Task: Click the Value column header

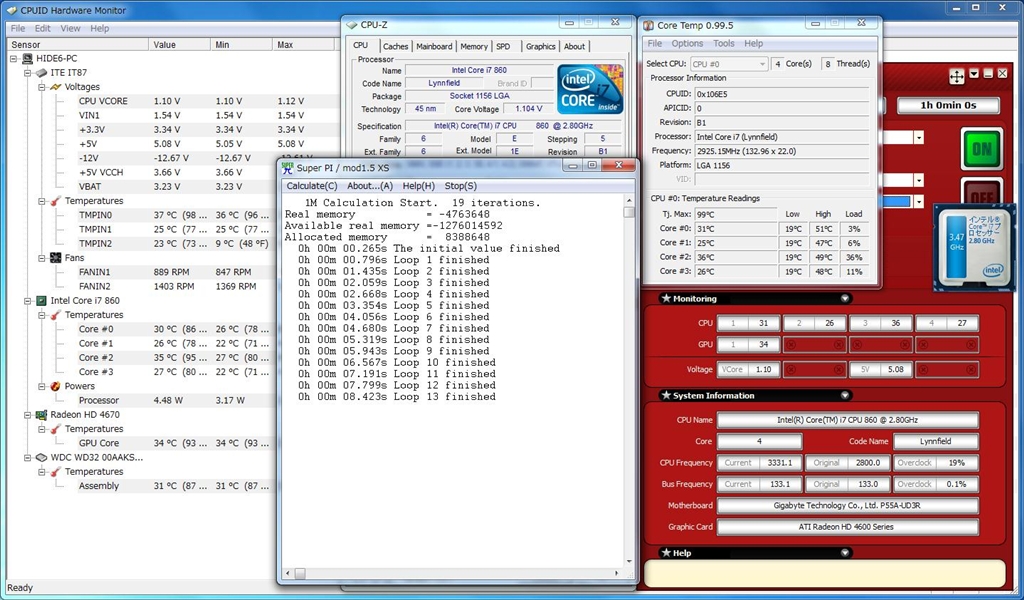Action: click(180, 45)
